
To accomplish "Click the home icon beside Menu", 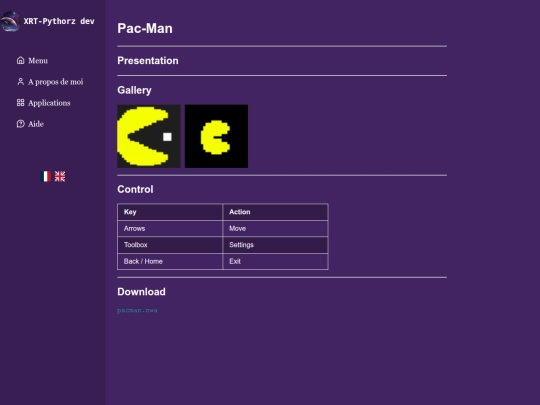I will (21, 60).
